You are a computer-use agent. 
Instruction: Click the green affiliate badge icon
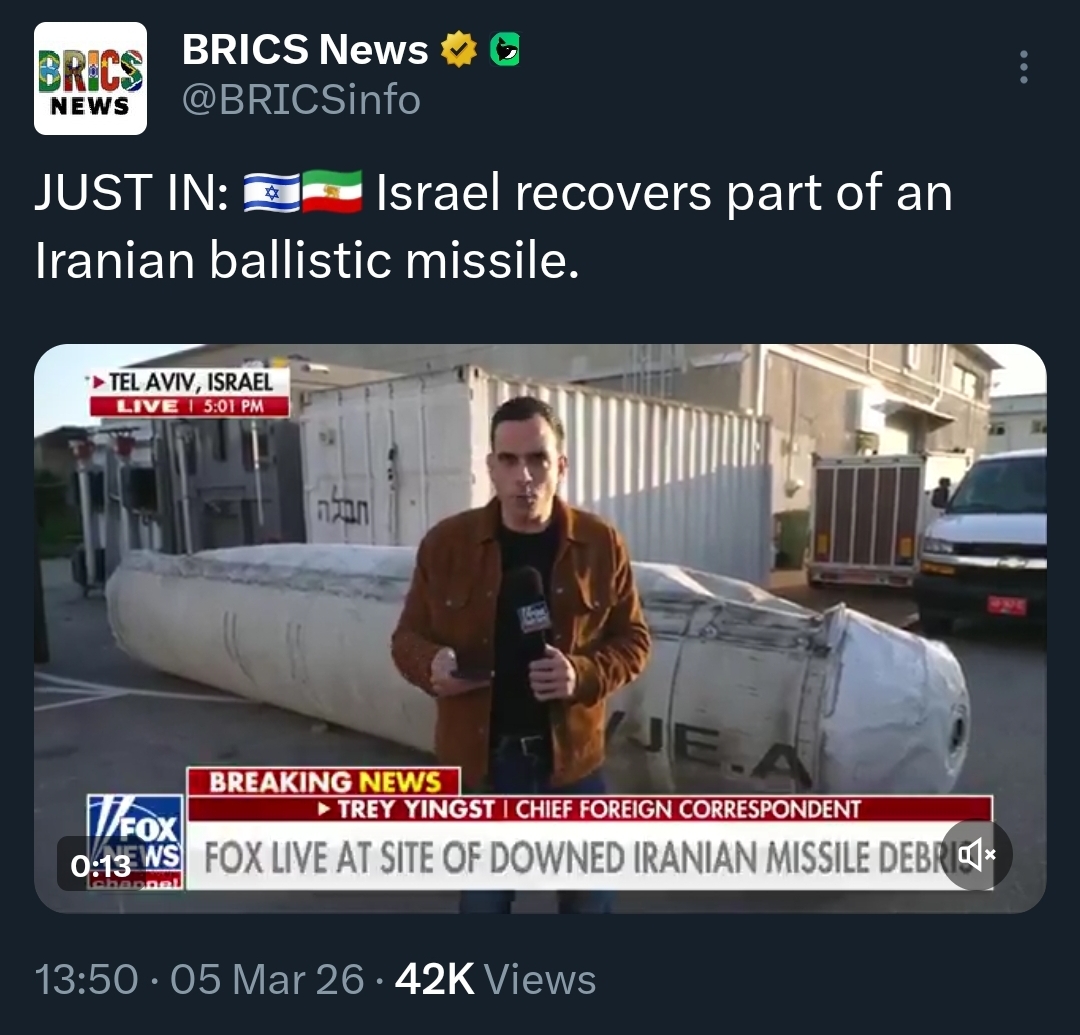504,50
